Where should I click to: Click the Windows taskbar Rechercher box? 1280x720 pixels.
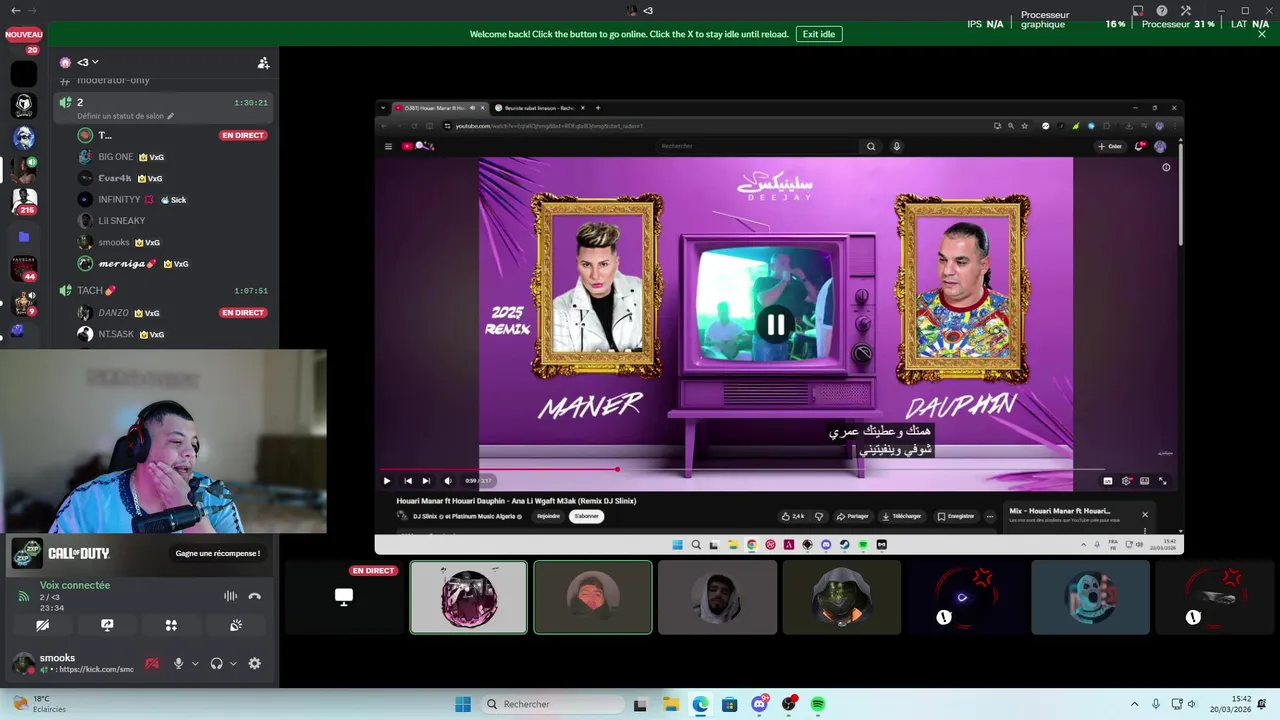pos(552,704)
